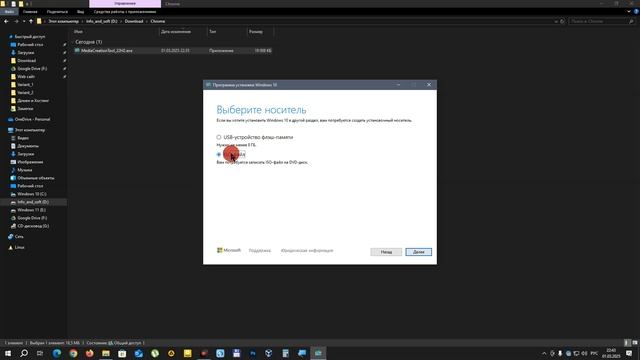Open Документы folder under This PC
The image size is (640, 360).
[28, 146]
